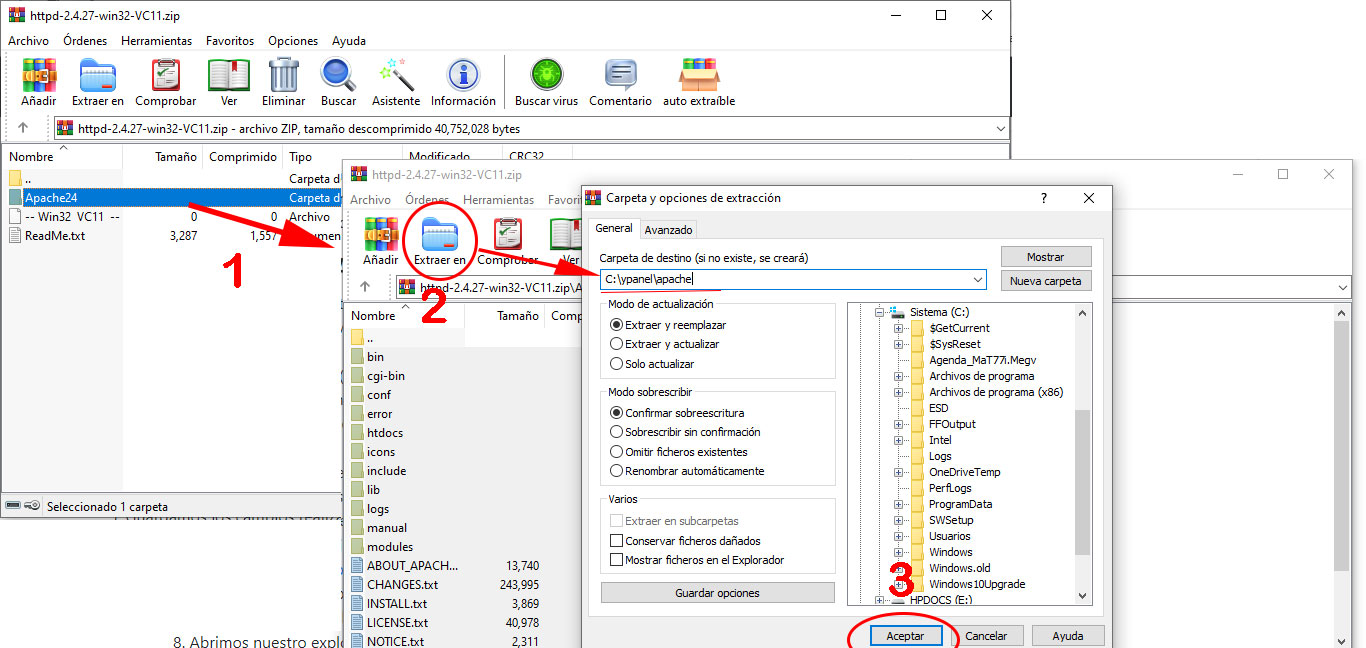The width and height of the screenshot is (1366, 648).
Task: Open the Comentario toolbar icon
Action: (x=620, y=82)
